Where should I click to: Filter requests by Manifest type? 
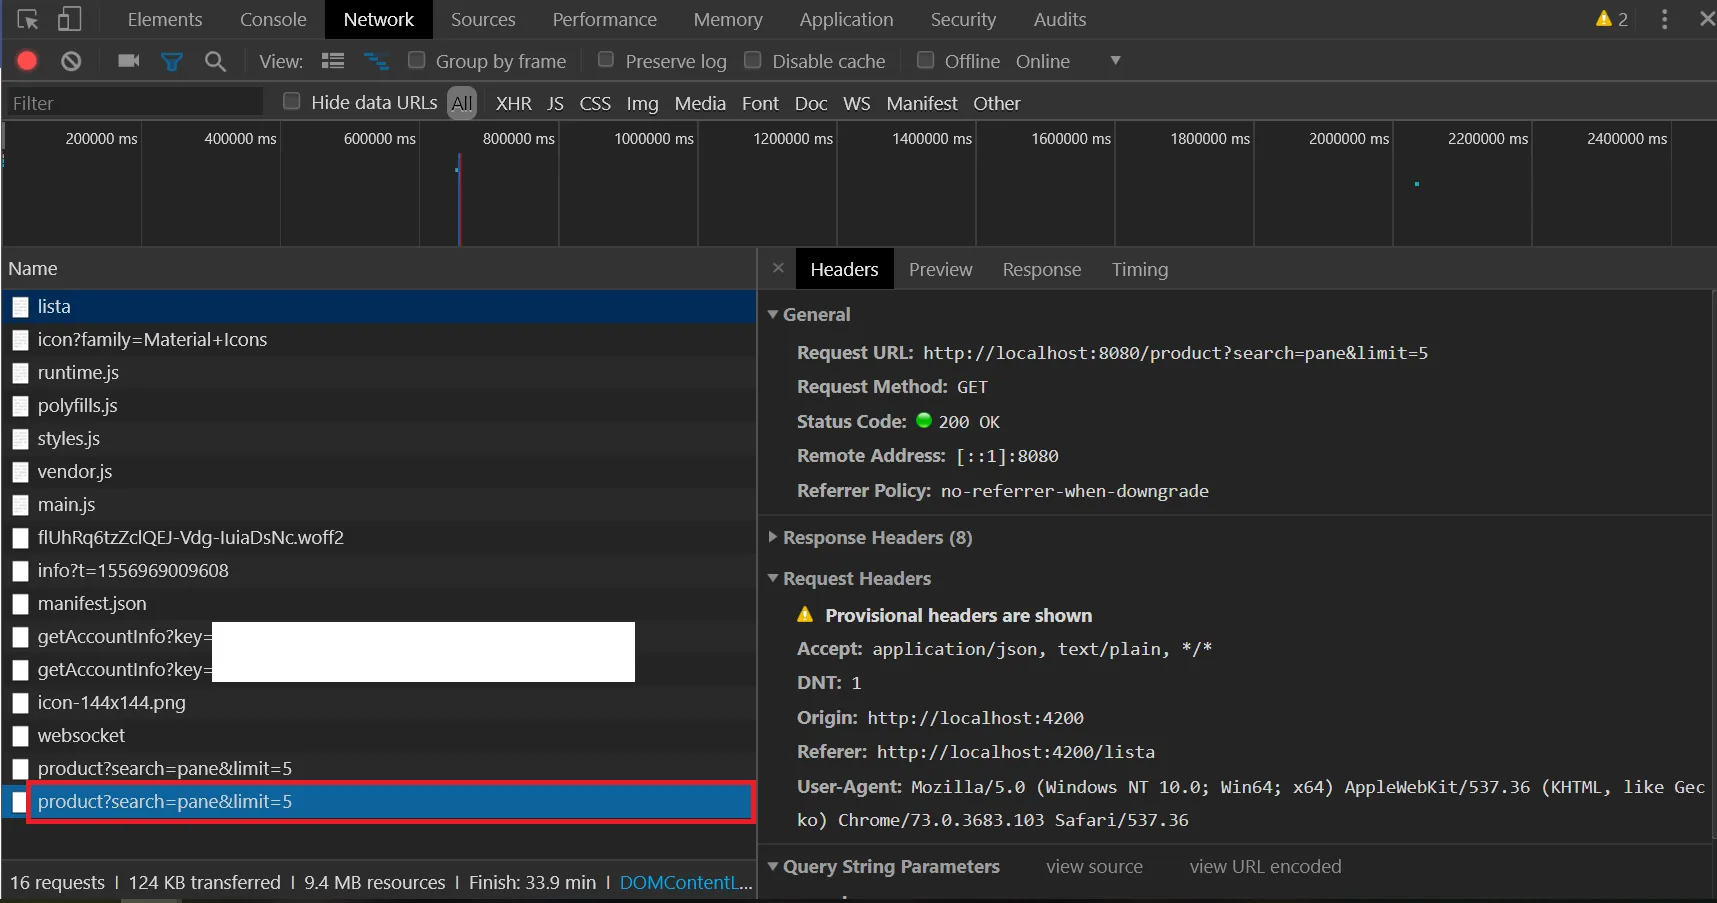tap(922, 103)
